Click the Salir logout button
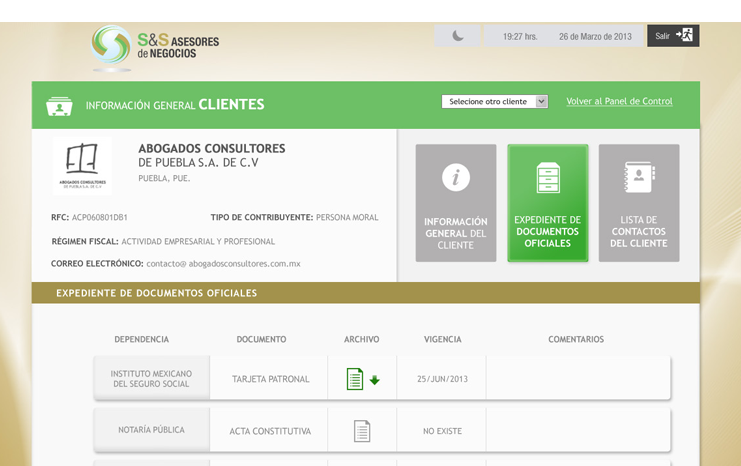Image resolution: width=741 pixels, height=466 pixels. coord(673,36)
